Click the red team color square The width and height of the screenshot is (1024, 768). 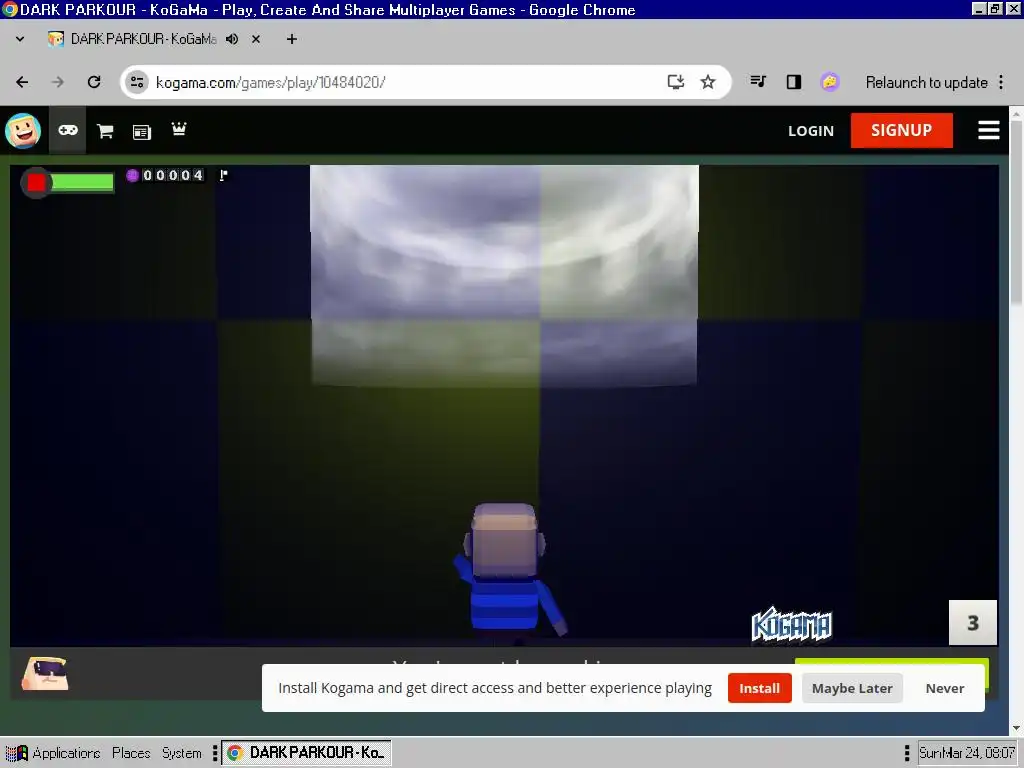(36, 183)
